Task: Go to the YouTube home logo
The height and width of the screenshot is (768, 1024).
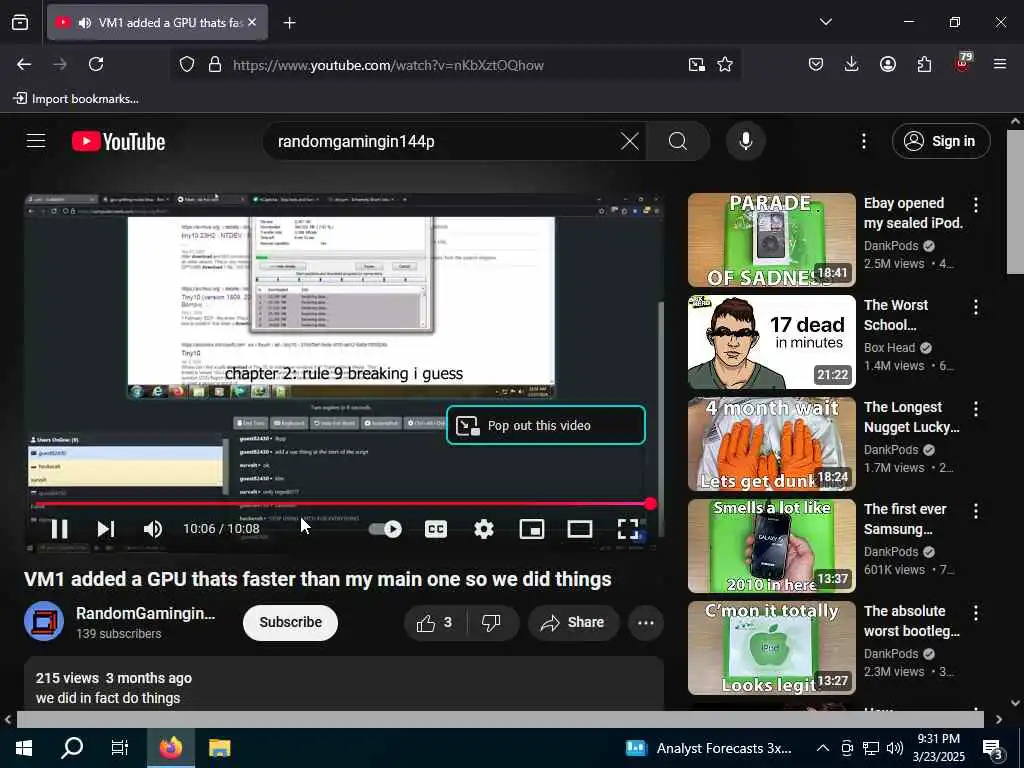Action: (119, 141)
